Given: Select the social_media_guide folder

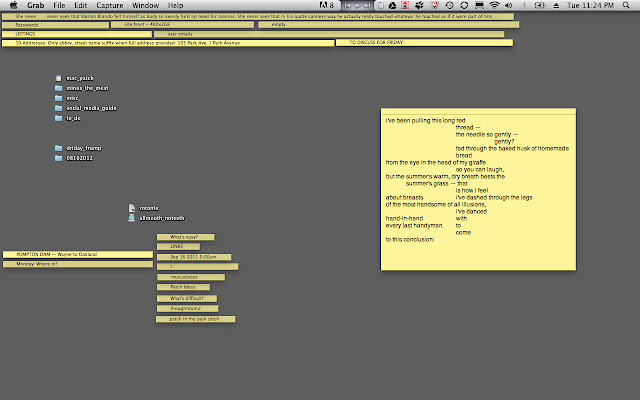Looking at the screenshot, I should tap(58, 108).
